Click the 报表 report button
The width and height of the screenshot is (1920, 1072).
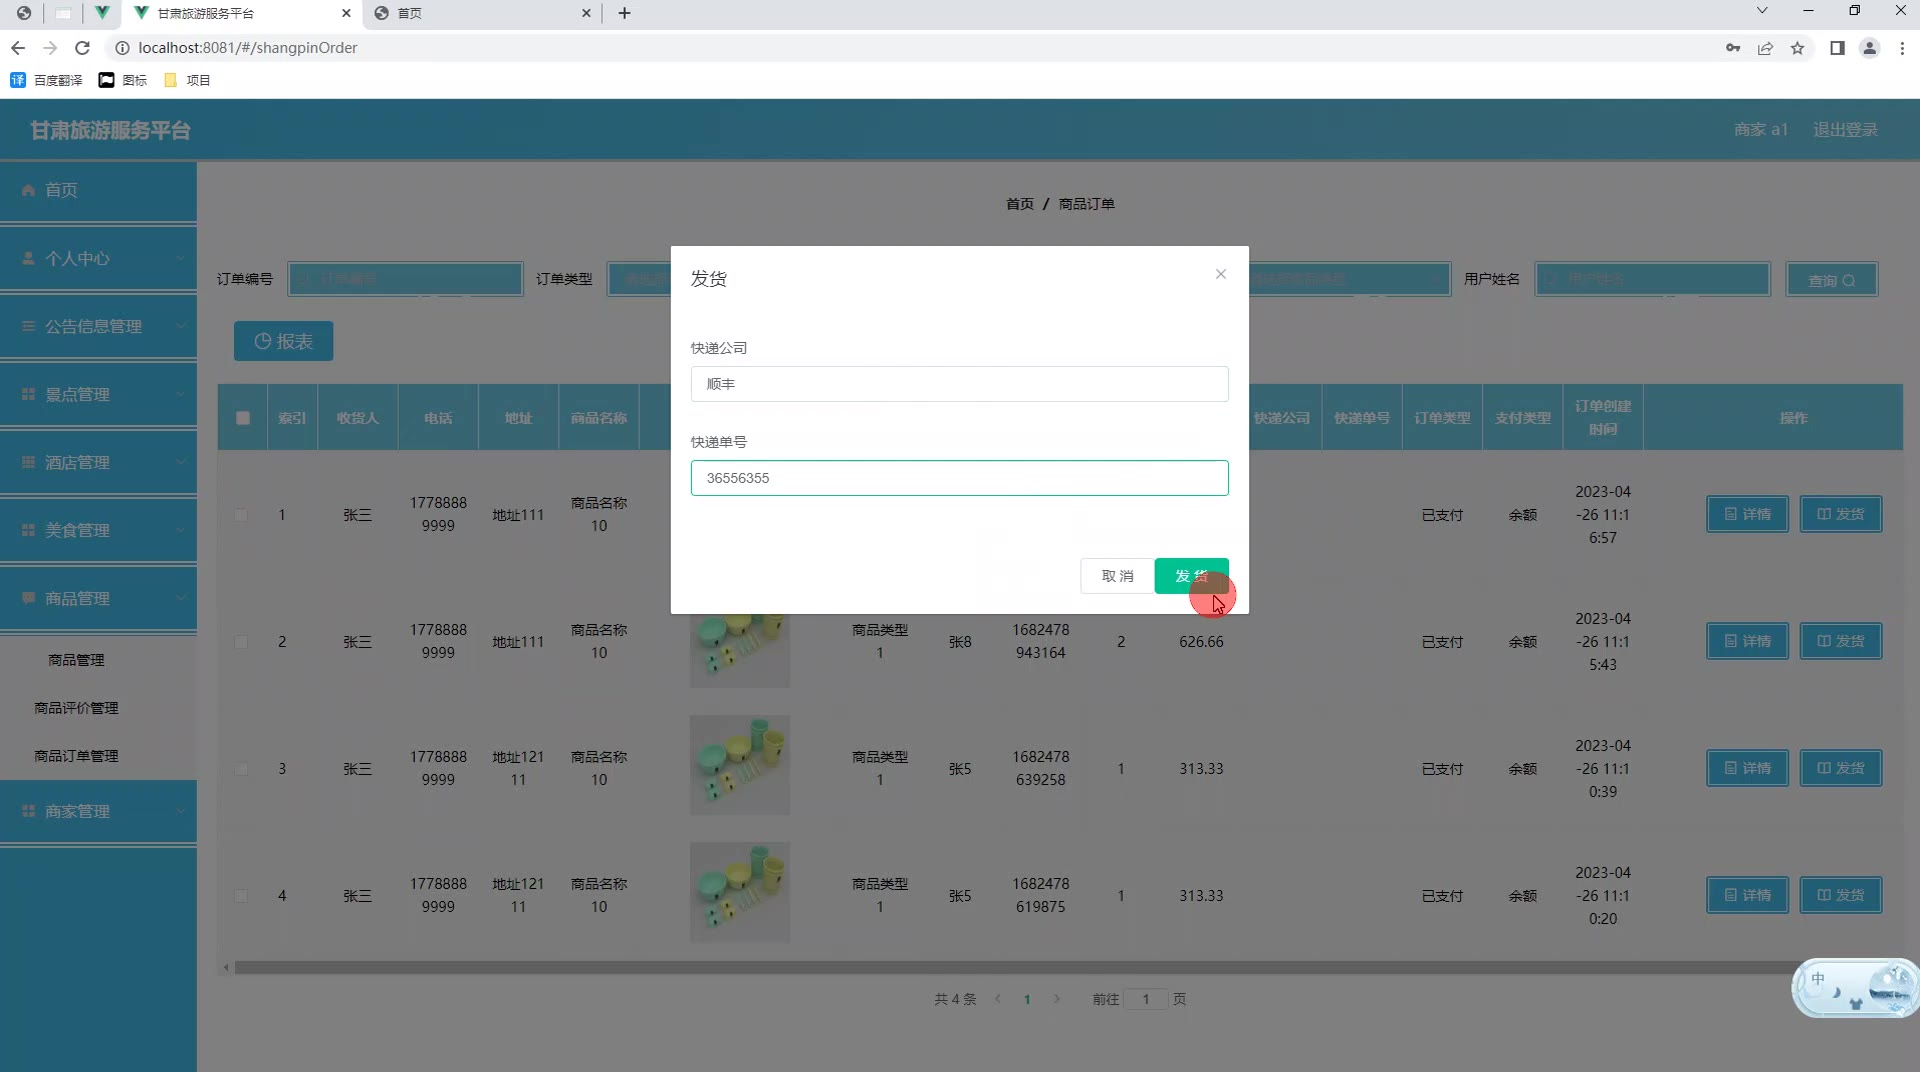pyautogui.click(x=283, y=341)
